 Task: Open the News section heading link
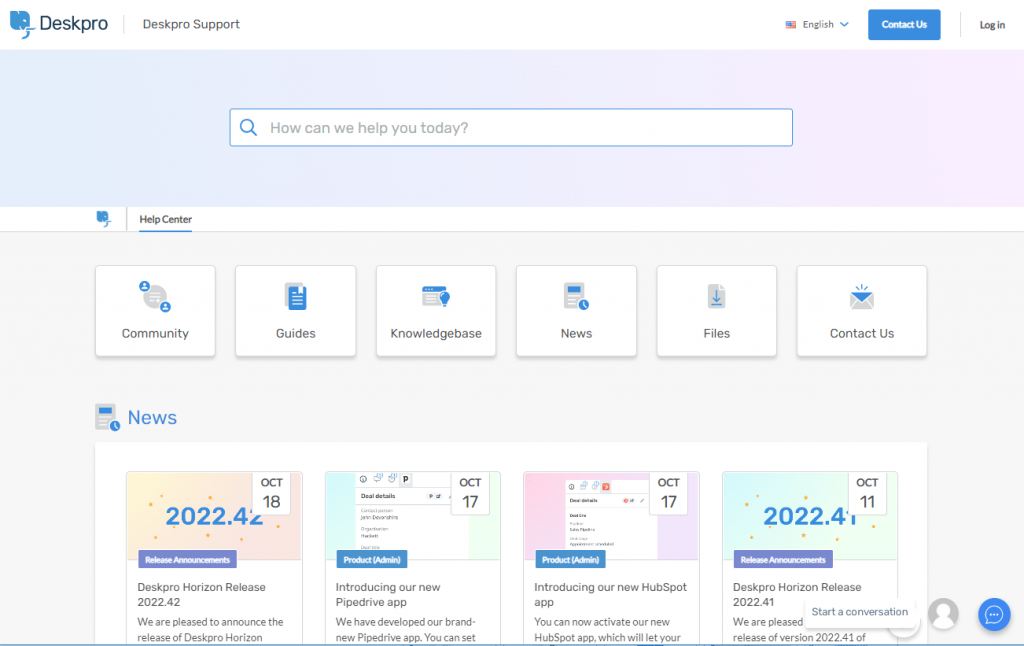(x=152, y=417)
